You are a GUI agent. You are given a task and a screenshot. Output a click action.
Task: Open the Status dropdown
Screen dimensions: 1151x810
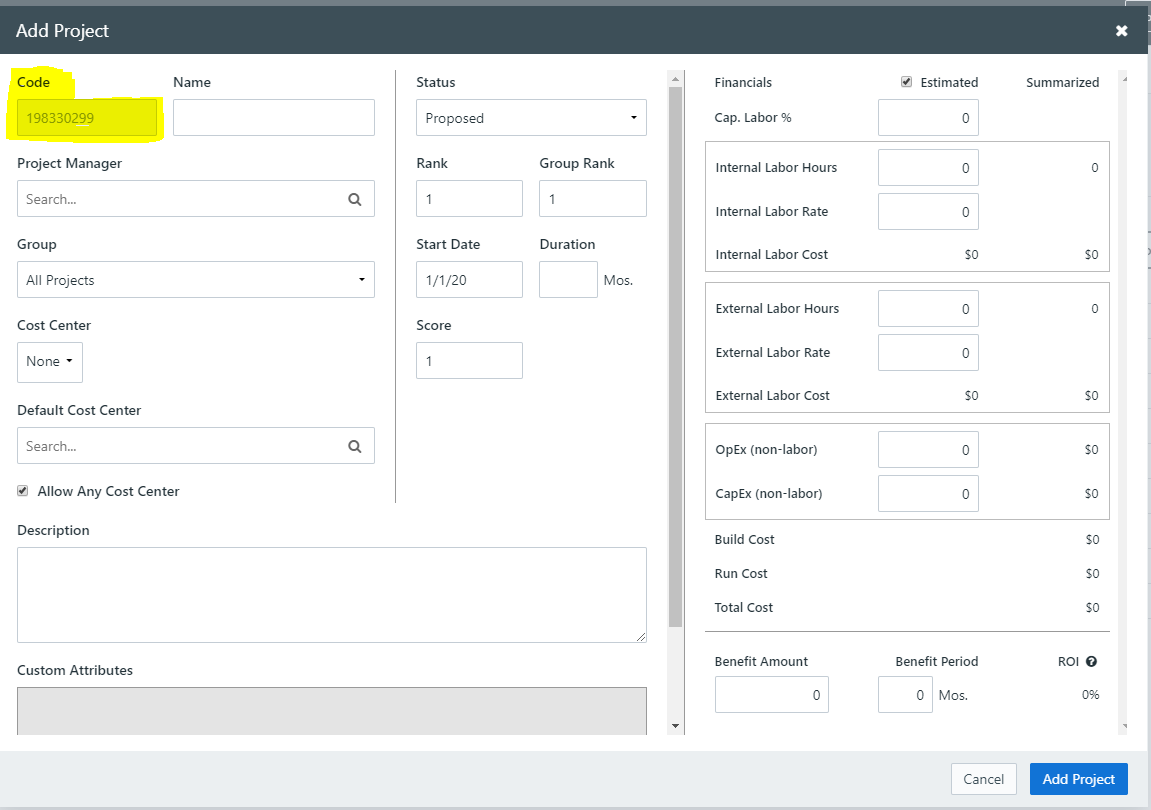[531, 117]
